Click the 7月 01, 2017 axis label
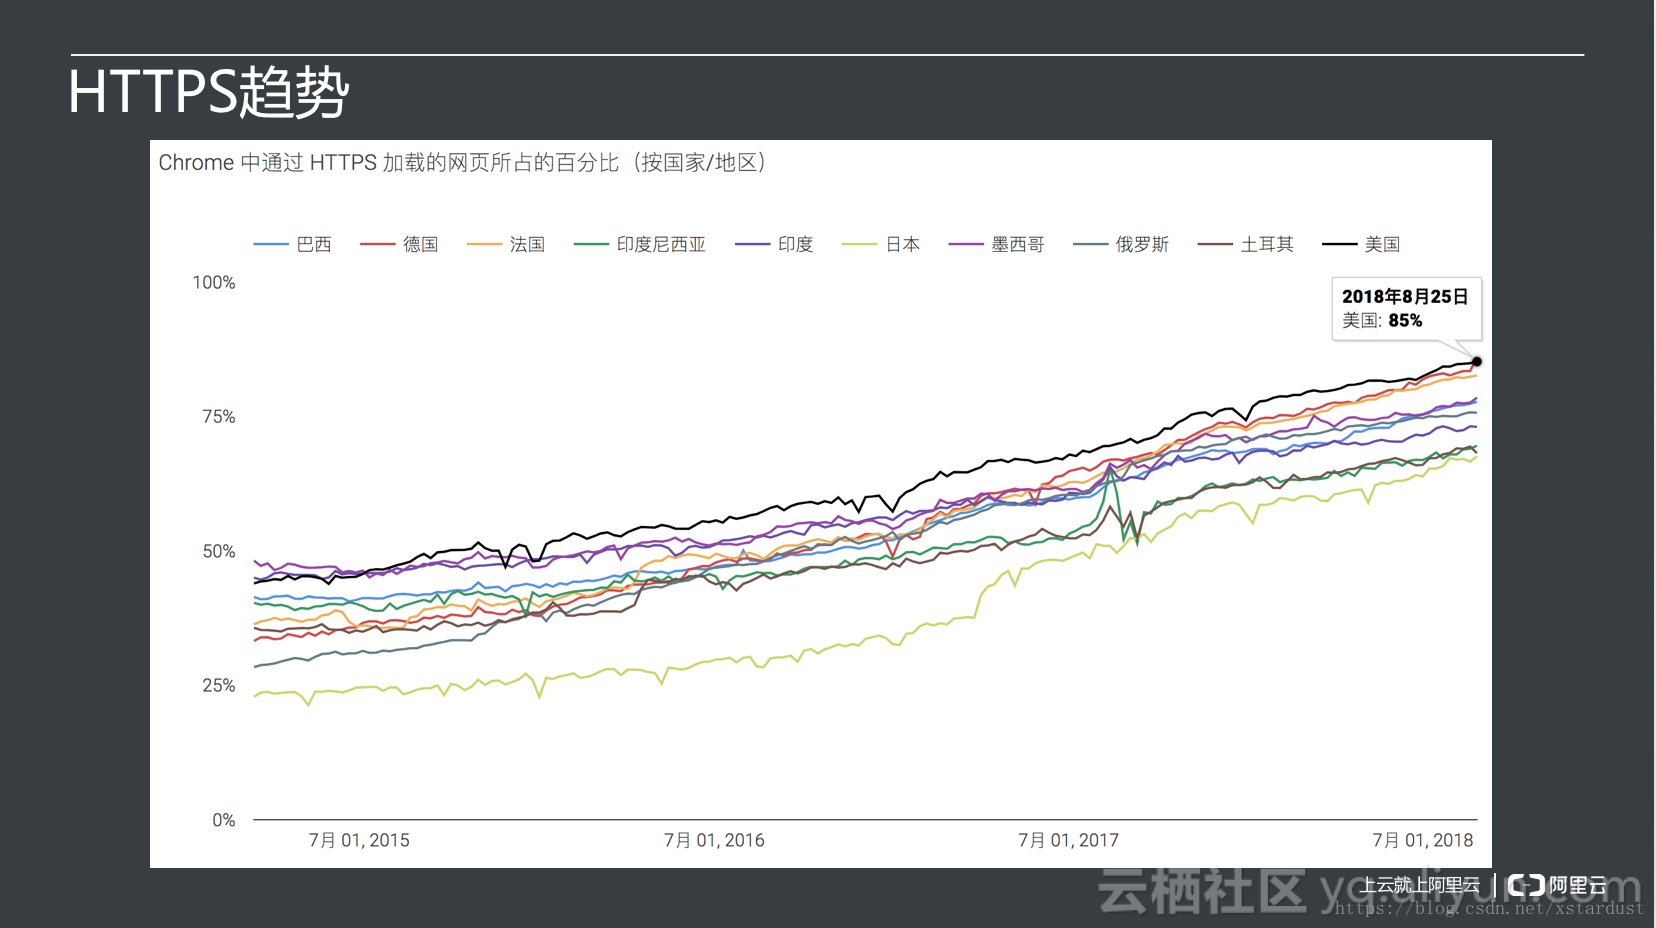 (x=1069, y=841)
